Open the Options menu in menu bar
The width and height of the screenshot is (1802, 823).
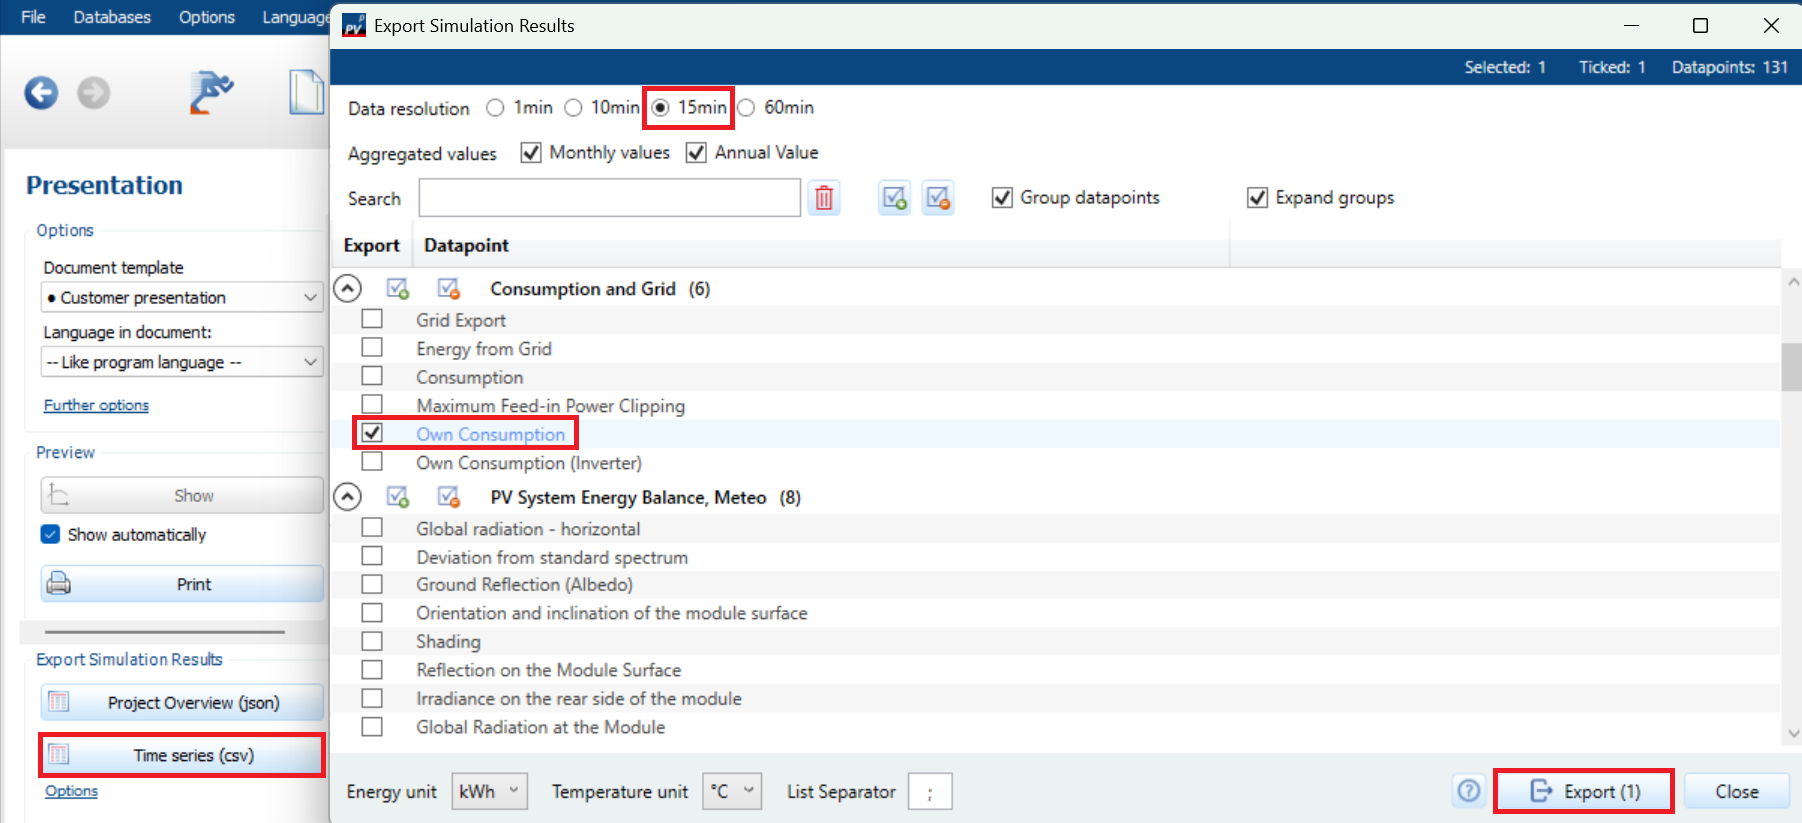(206, 17)
